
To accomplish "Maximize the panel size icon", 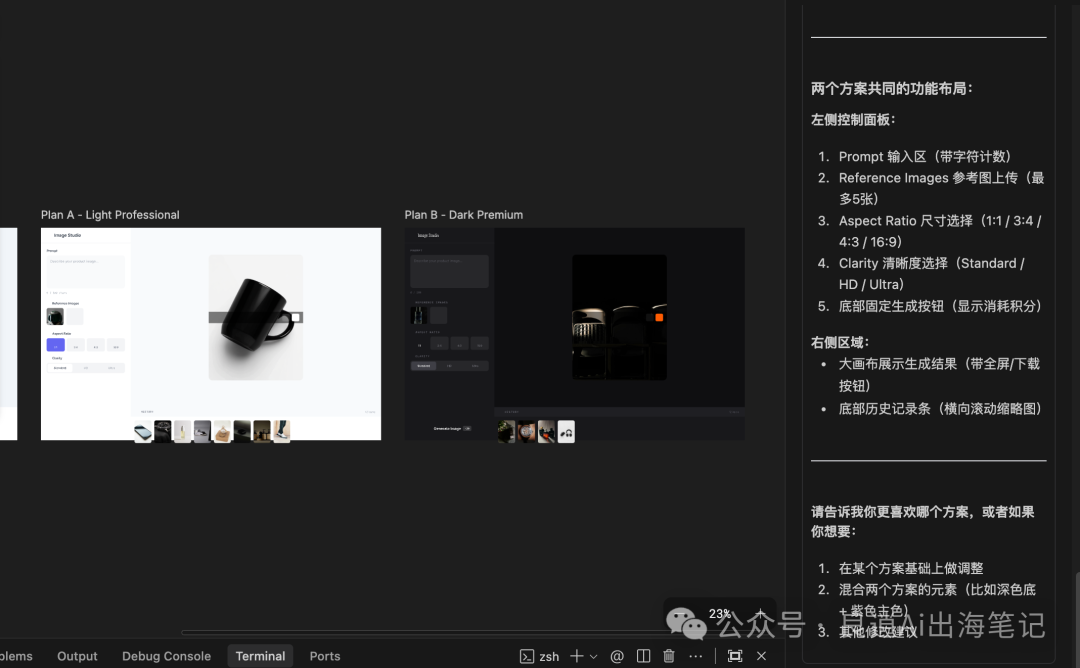I will coord(735,656).
